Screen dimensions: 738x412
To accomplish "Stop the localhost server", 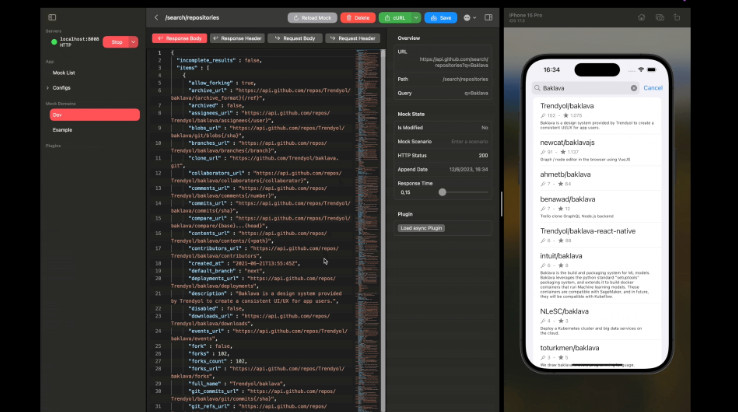I will tap(116, 42).
